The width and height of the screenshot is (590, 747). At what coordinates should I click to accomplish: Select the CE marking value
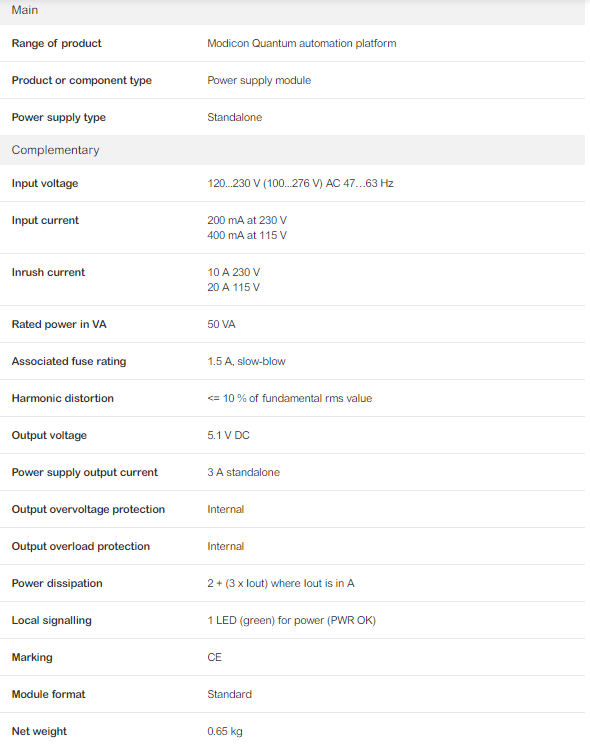(x=214, y=657)
